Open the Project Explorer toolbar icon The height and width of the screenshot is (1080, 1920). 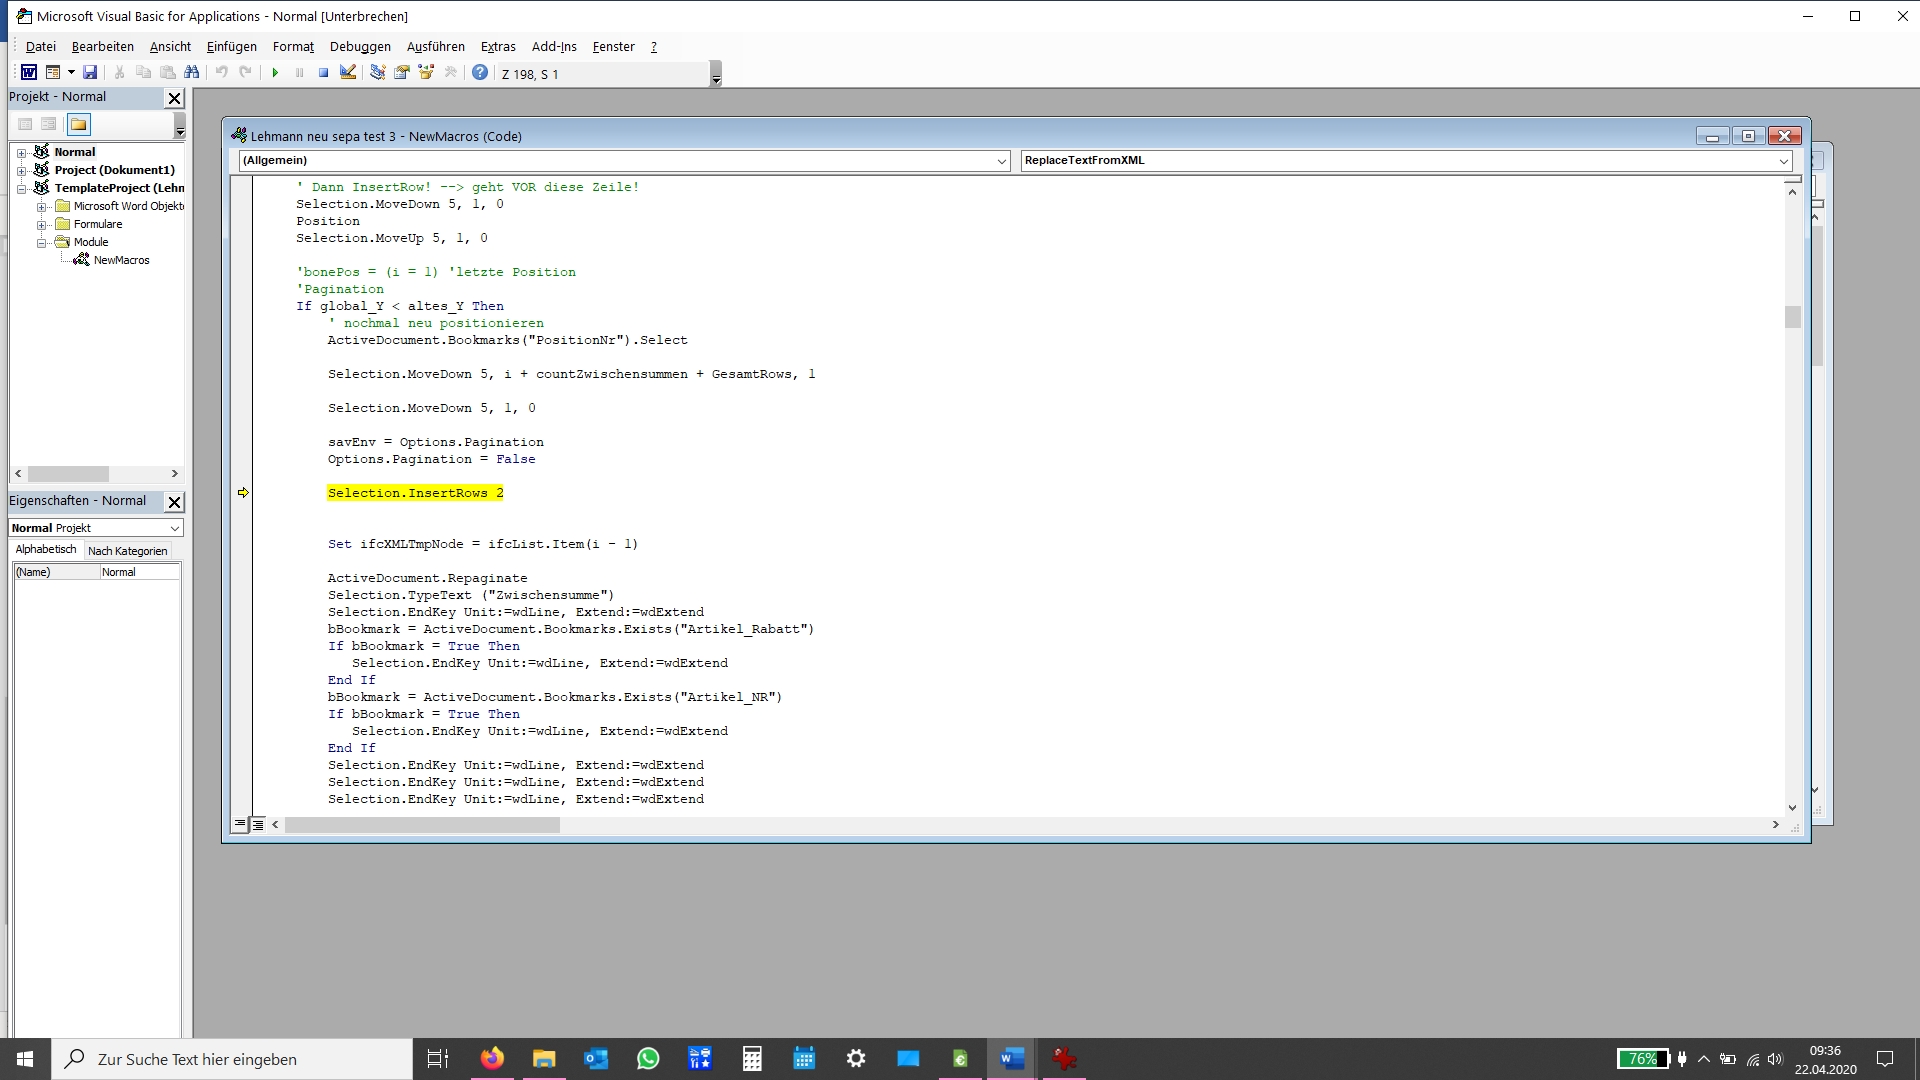[377, 73]
